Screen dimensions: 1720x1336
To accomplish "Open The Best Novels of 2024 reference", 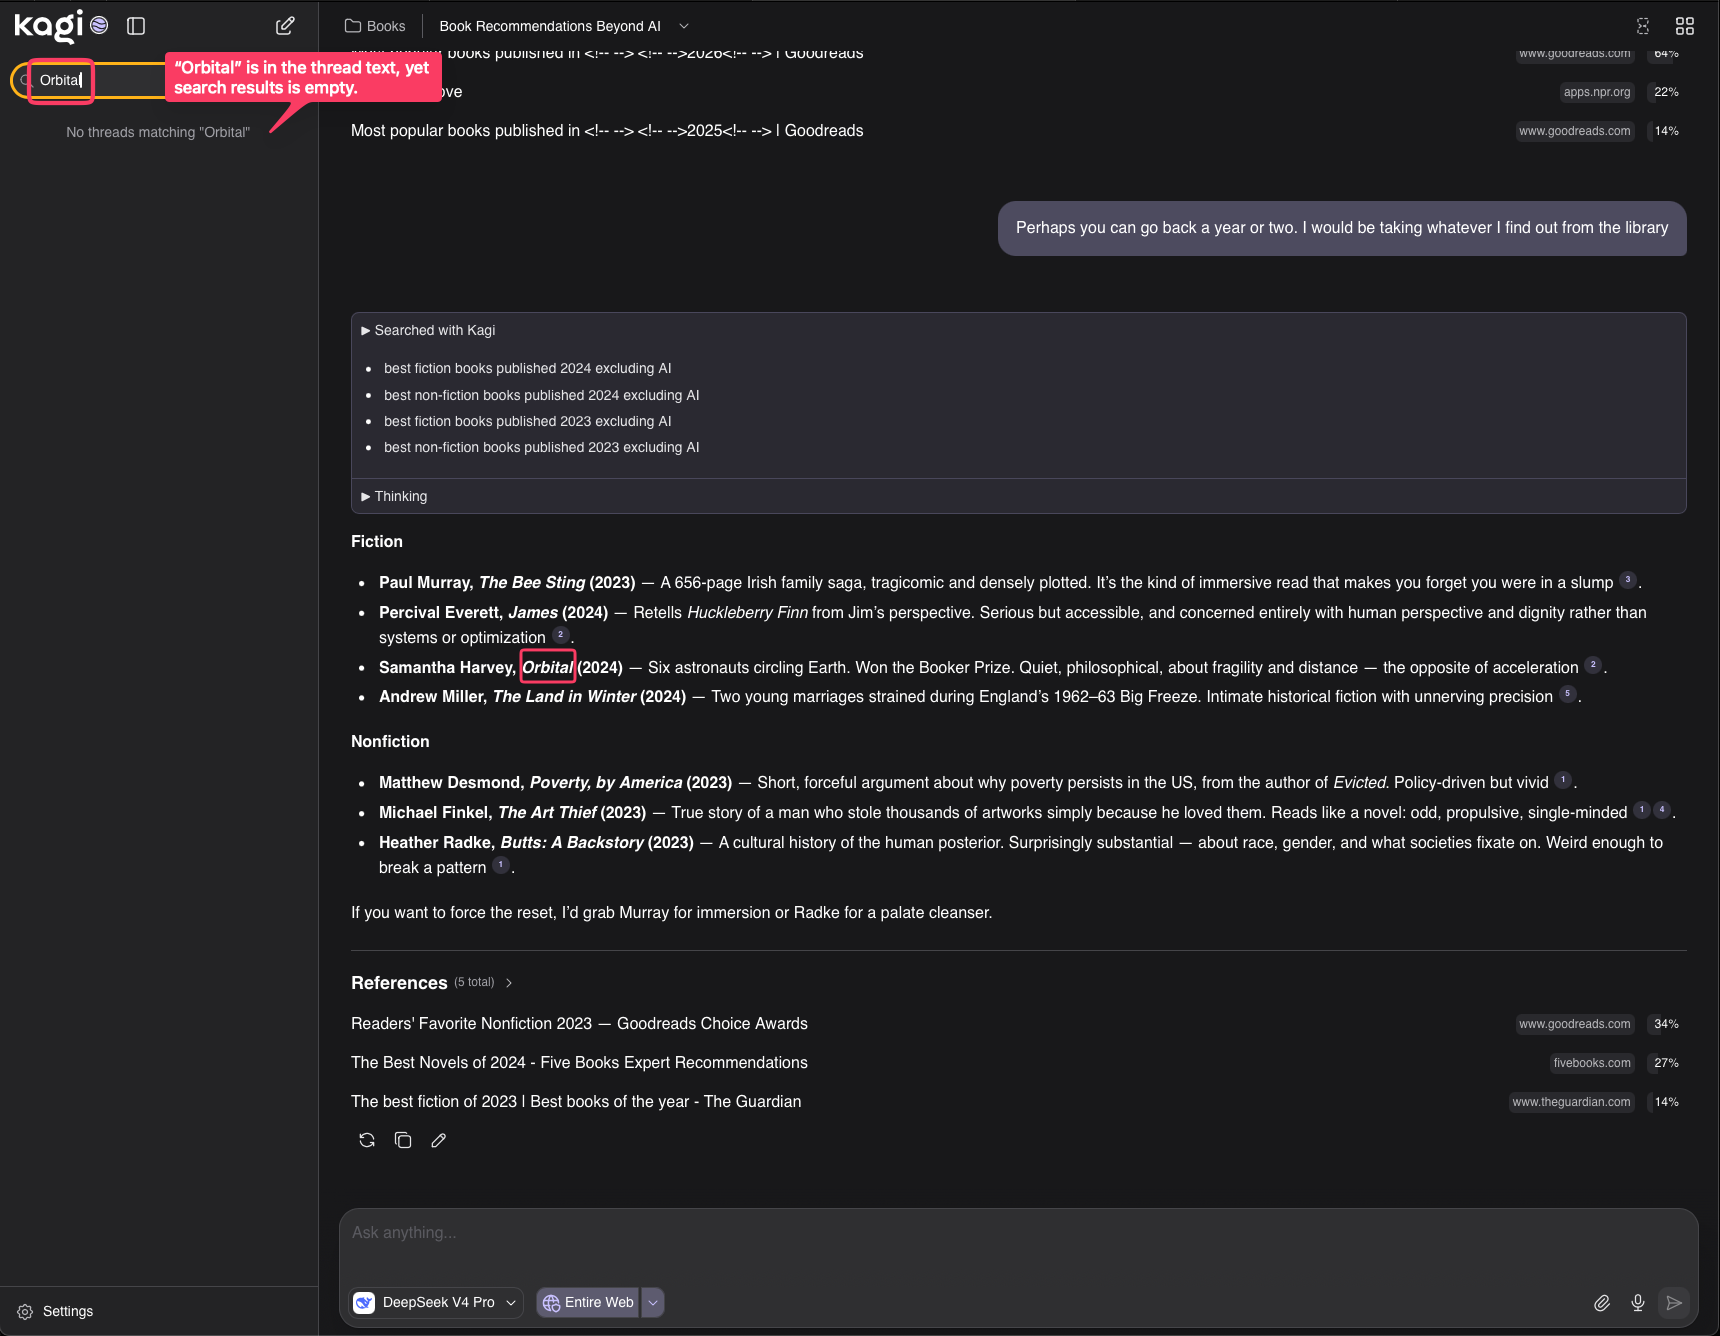I will [x=579, y=1062].
